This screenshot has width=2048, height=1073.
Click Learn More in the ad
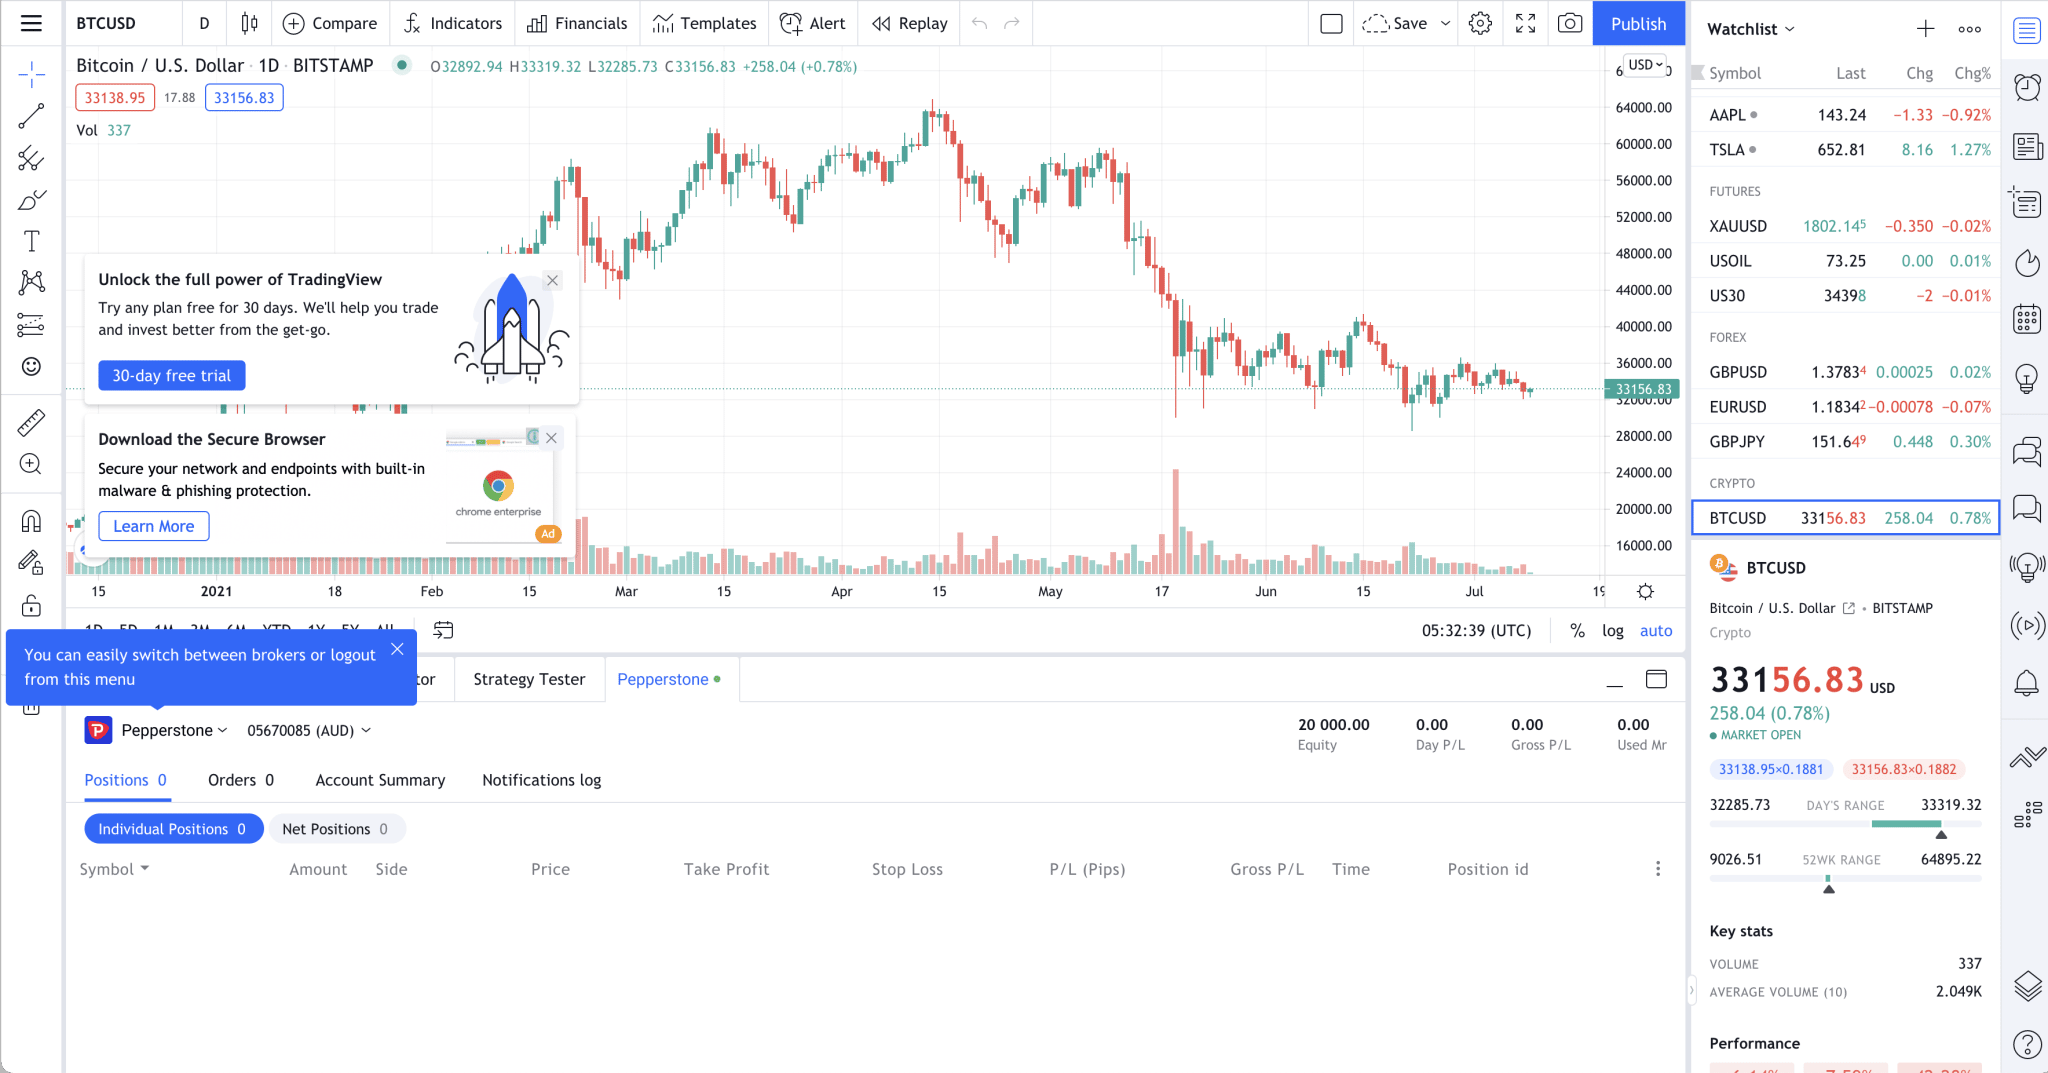point(153,526)
